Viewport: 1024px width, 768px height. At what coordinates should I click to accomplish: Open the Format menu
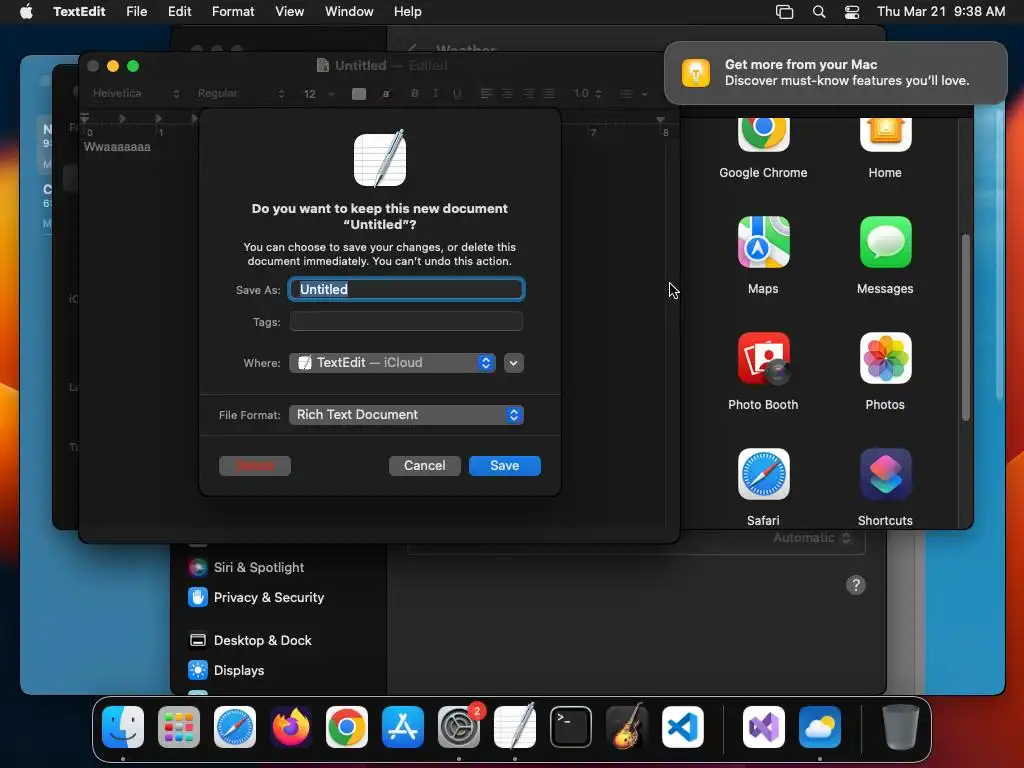[233, 12]
